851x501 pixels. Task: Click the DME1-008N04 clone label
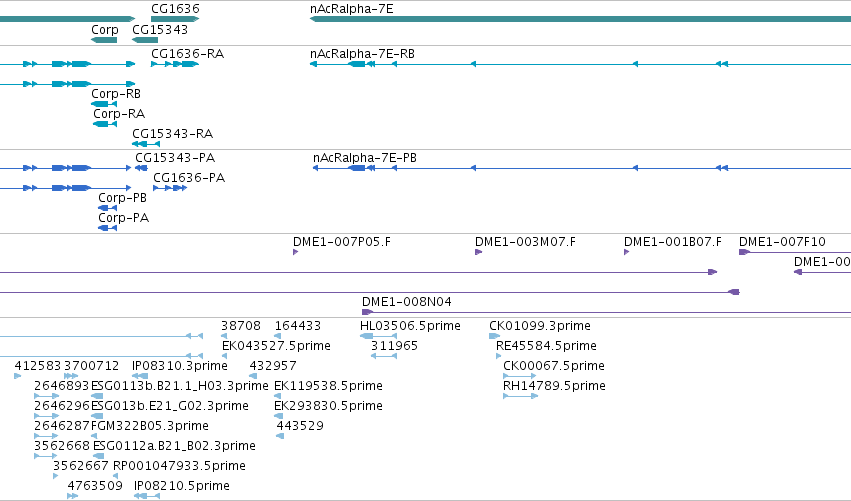(x=407, y=301)
